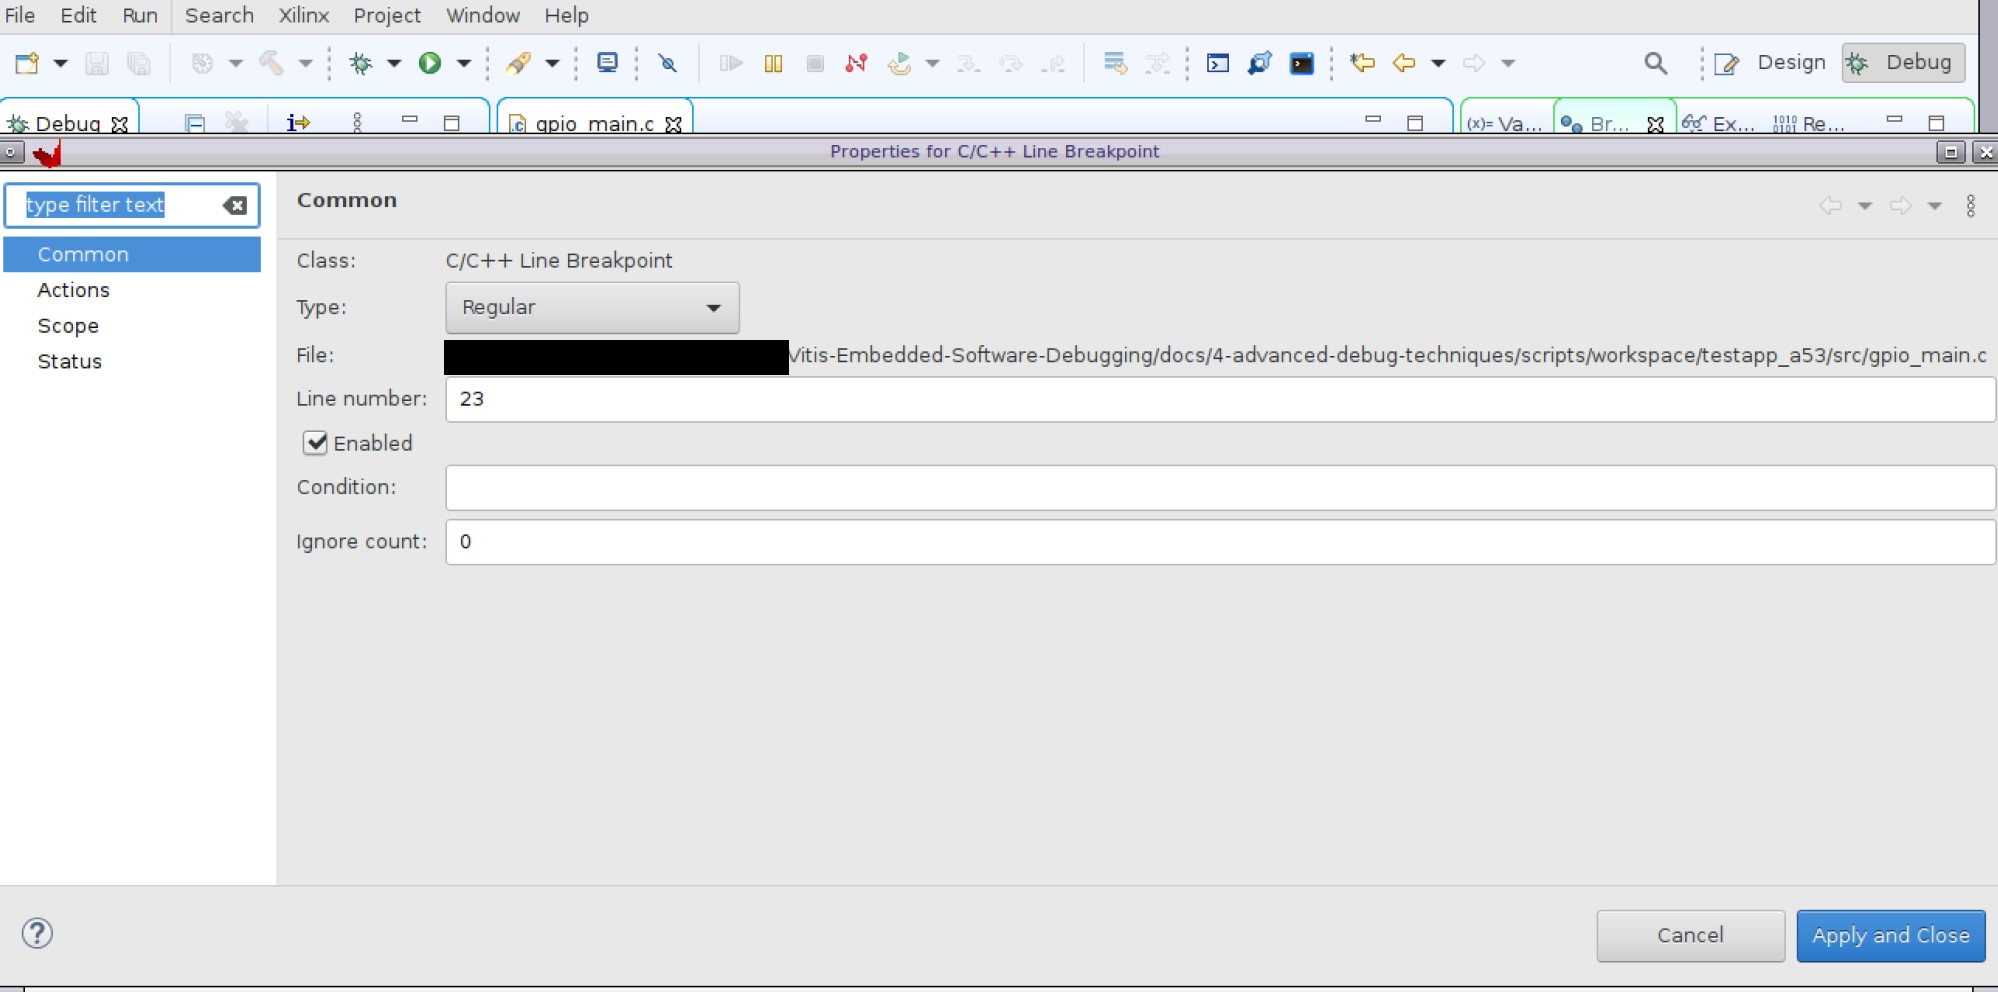
Task: Click the Save disk icon
Action: click(97, 63)
